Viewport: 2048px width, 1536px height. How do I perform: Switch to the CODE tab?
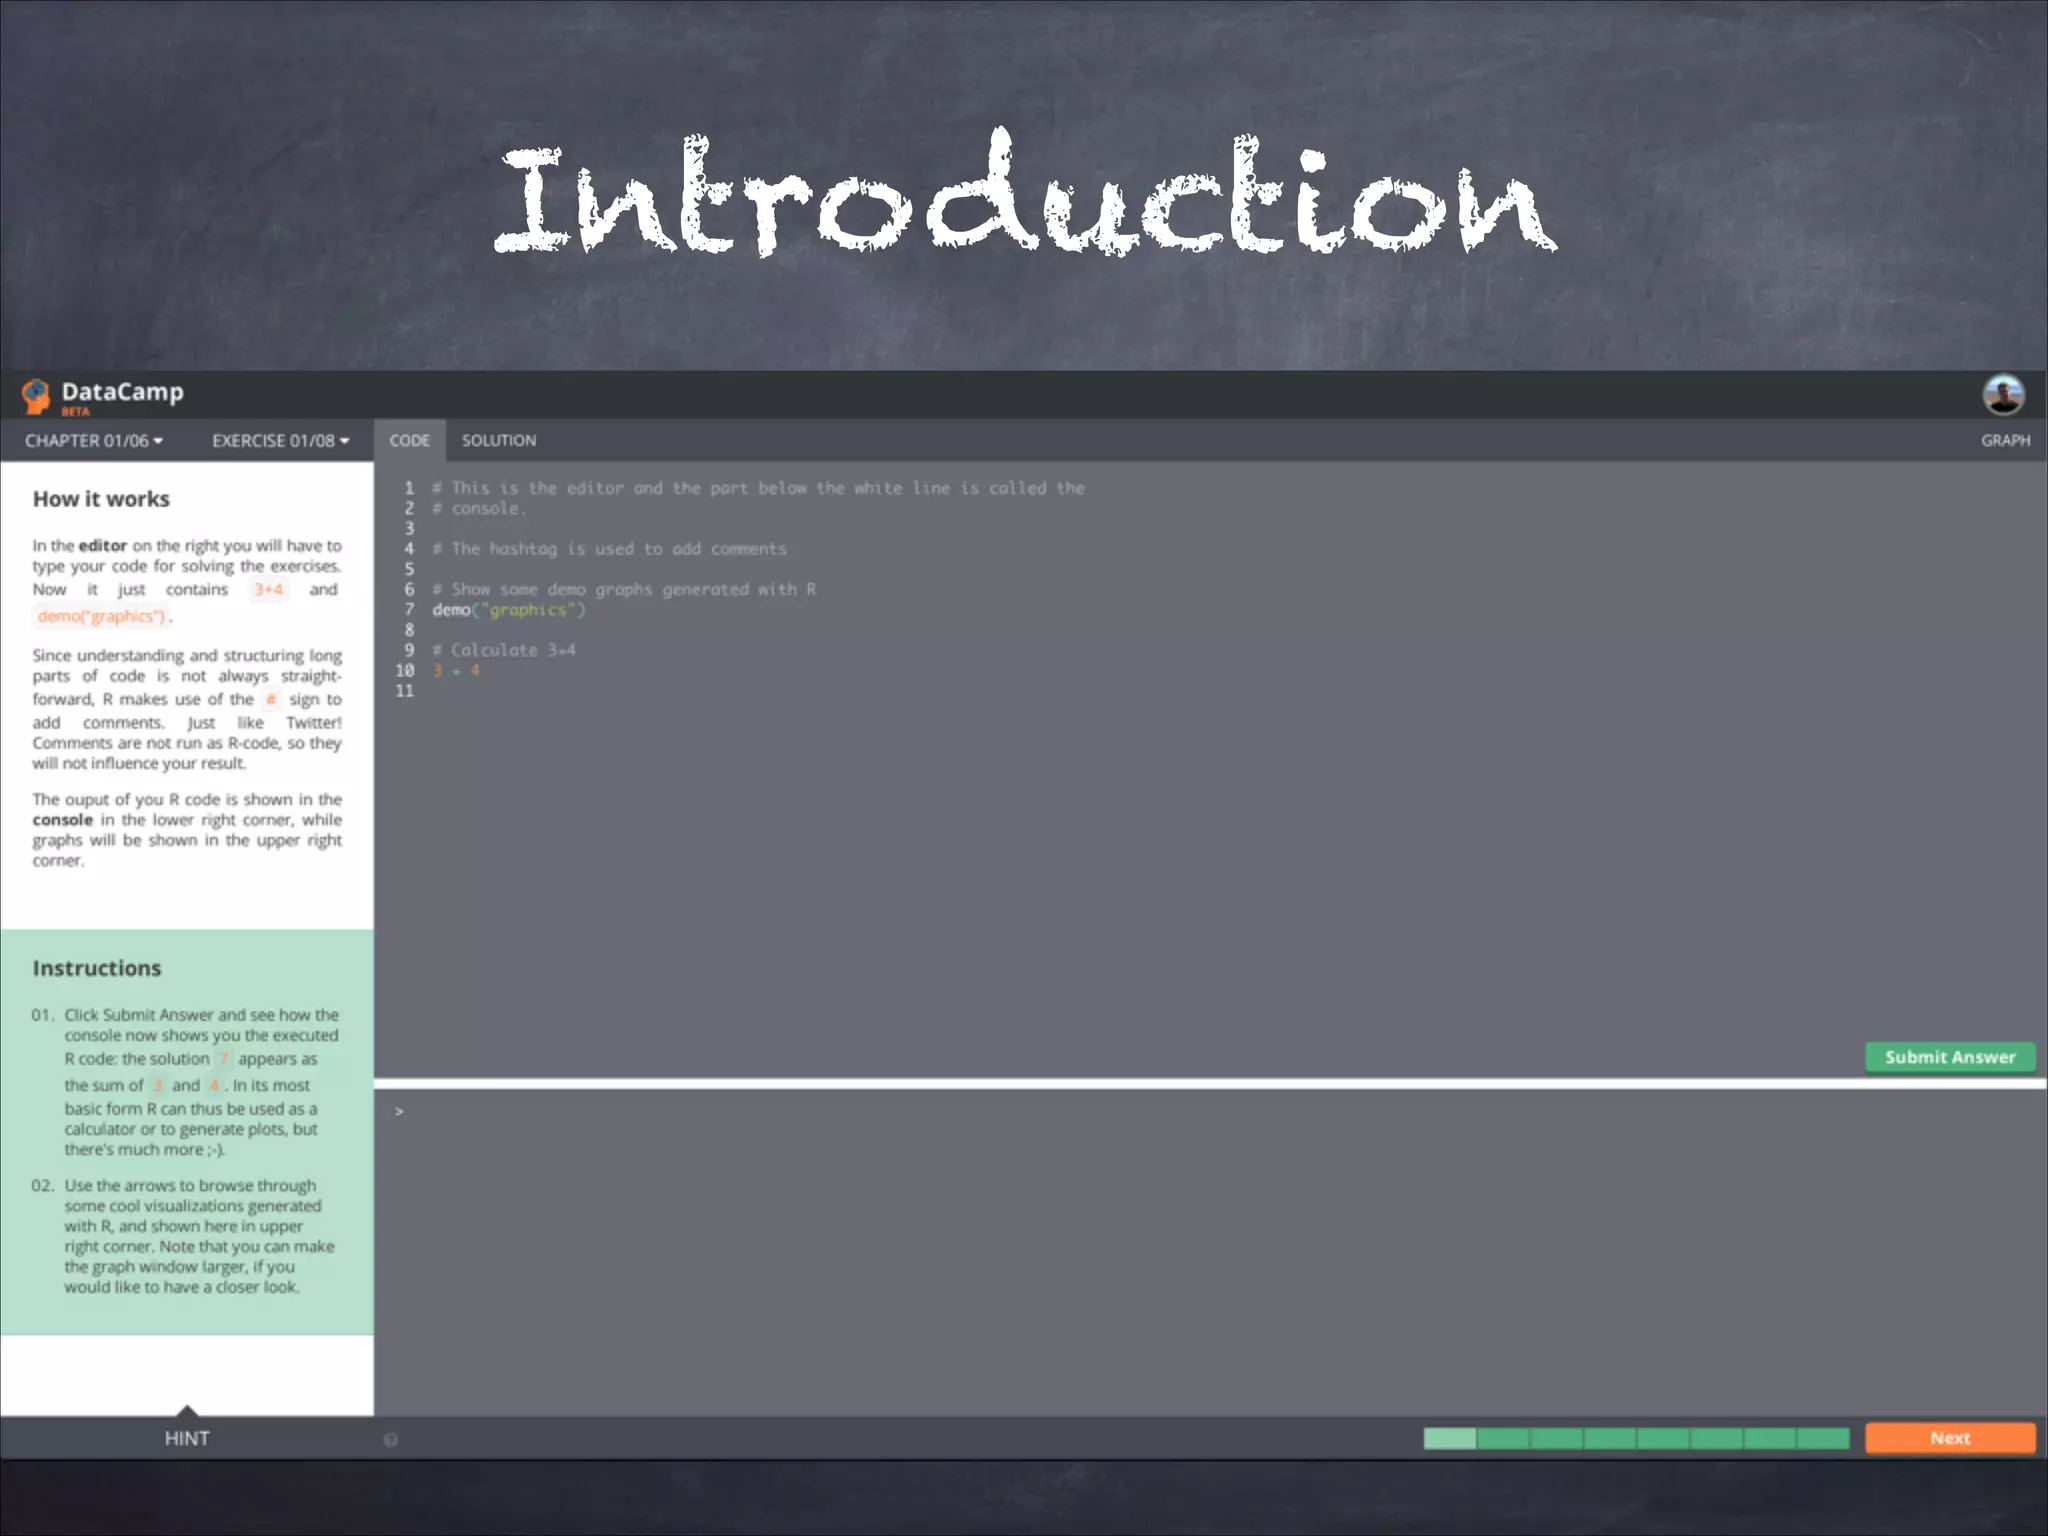coord(409,441)
